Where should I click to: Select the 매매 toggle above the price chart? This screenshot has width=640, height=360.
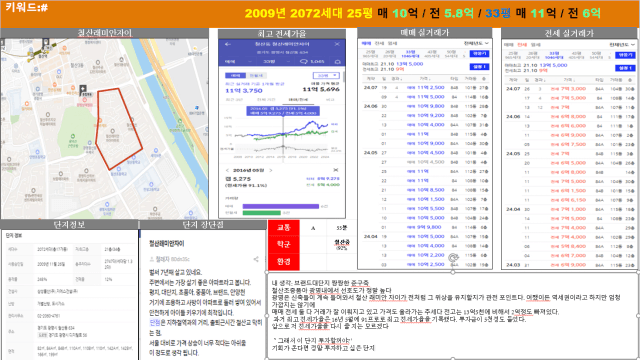[x=236, y=76]
